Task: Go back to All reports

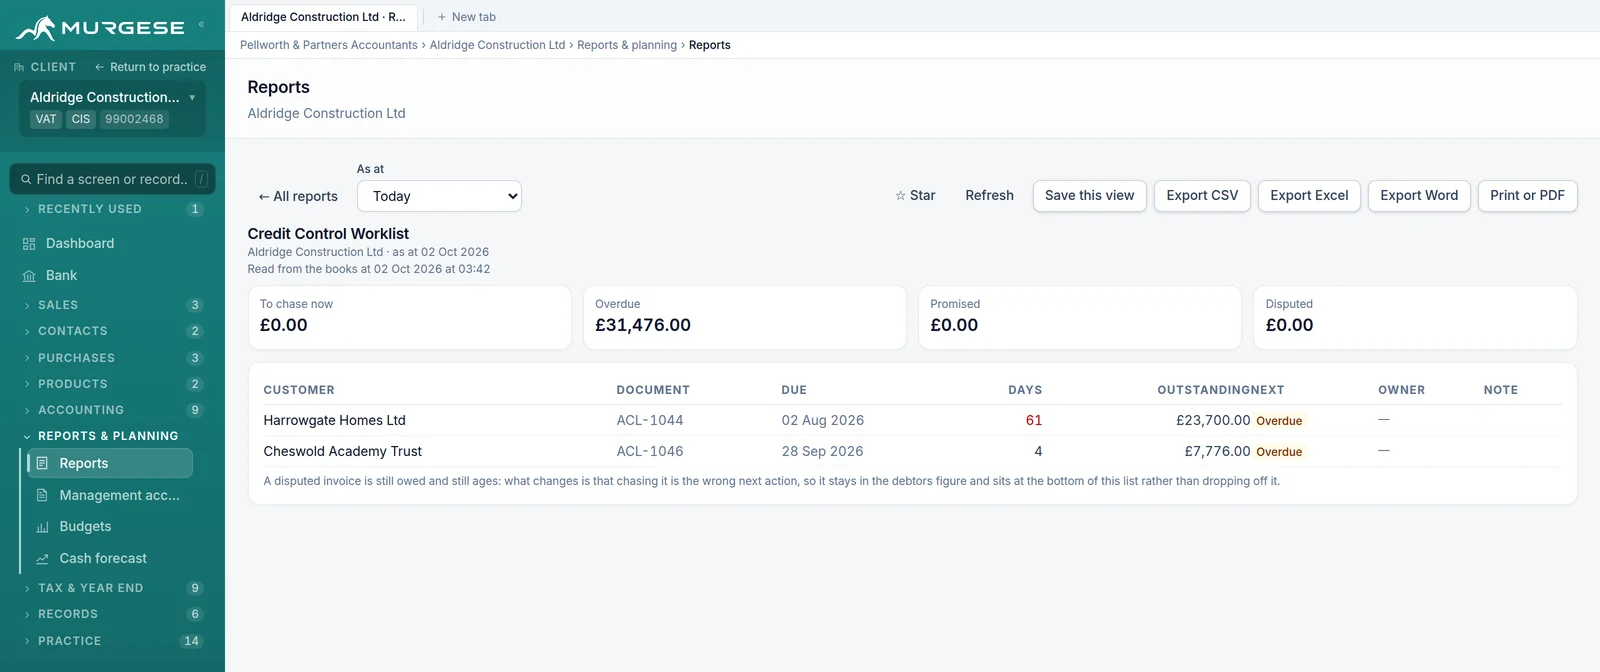Action: pyautogui.click(x=298, y=197)
